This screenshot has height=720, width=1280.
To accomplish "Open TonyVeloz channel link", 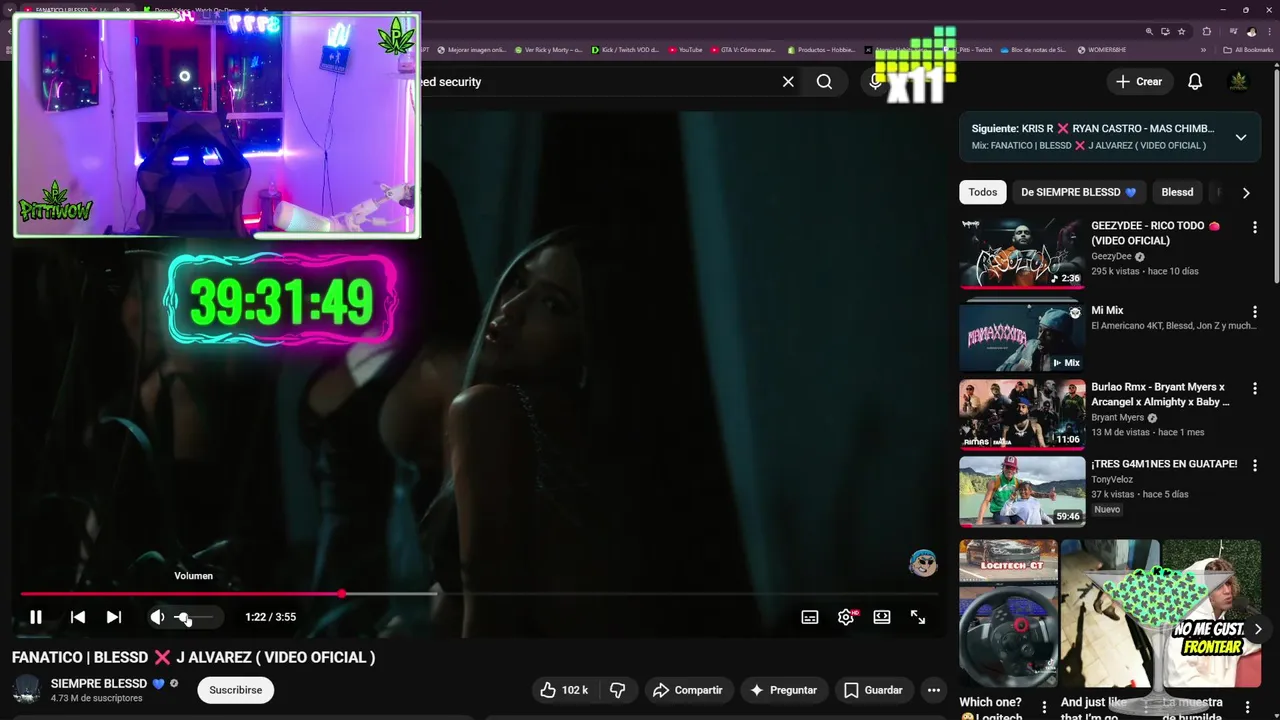I will point(1112,479).
